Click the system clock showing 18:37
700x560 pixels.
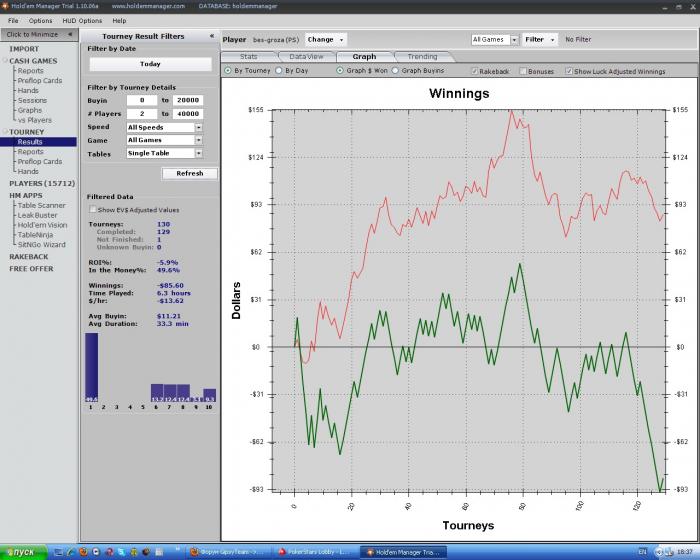point(685,552)
